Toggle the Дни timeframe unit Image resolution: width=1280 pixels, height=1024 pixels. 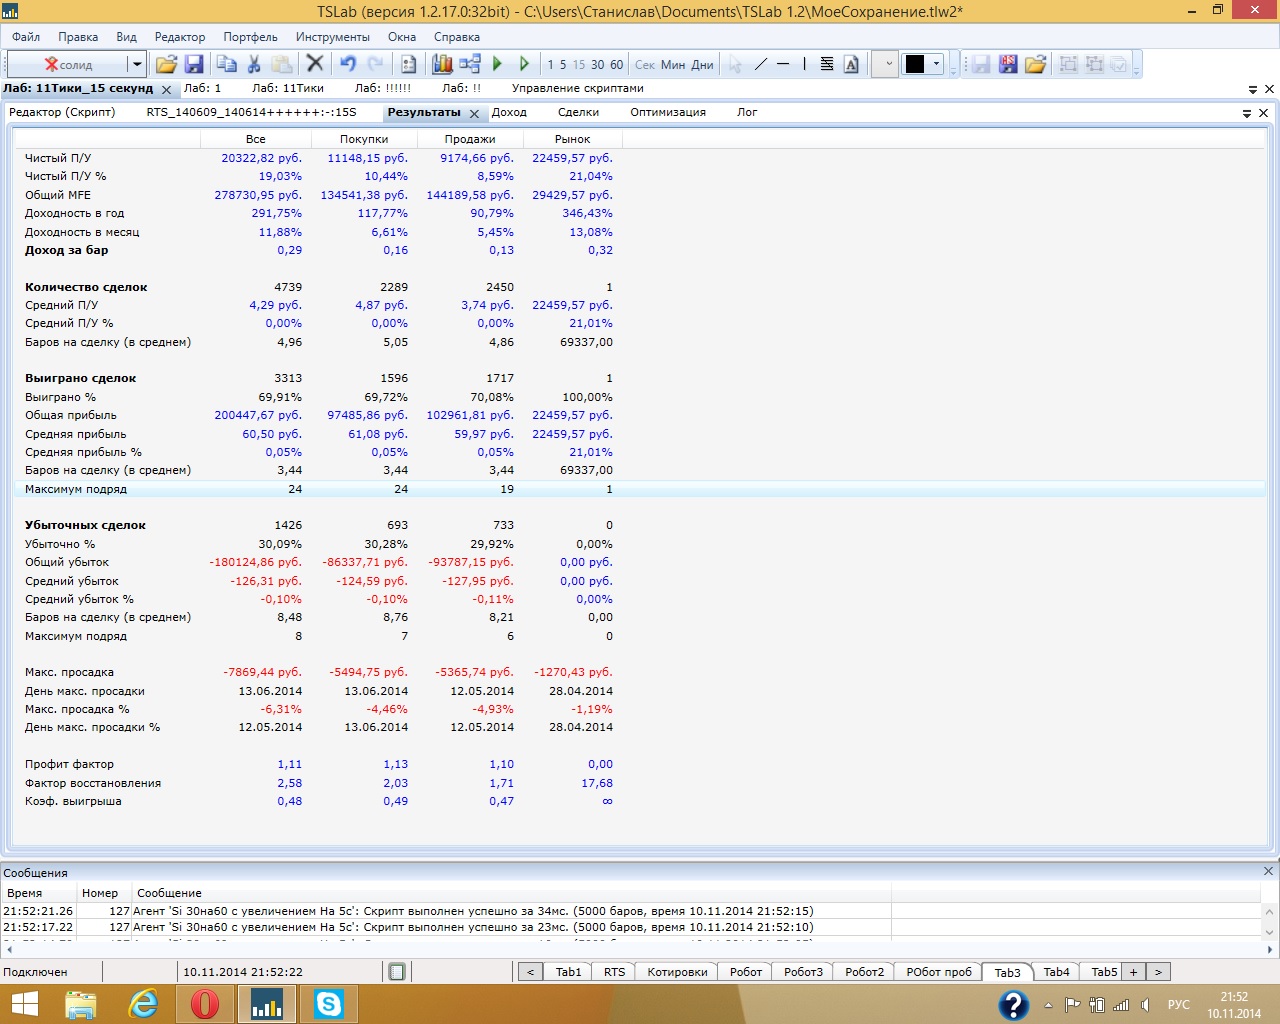pos(703,65)
